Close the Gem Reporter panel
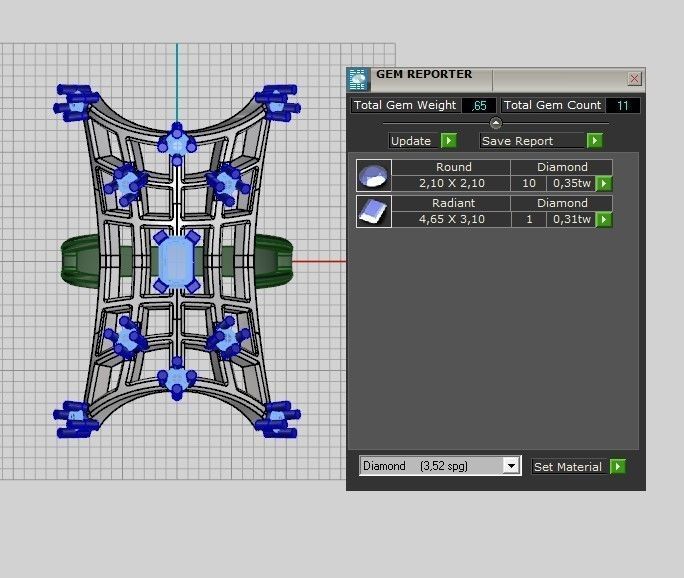The height and width of the screenshot is (578, 684). [634, 79]
